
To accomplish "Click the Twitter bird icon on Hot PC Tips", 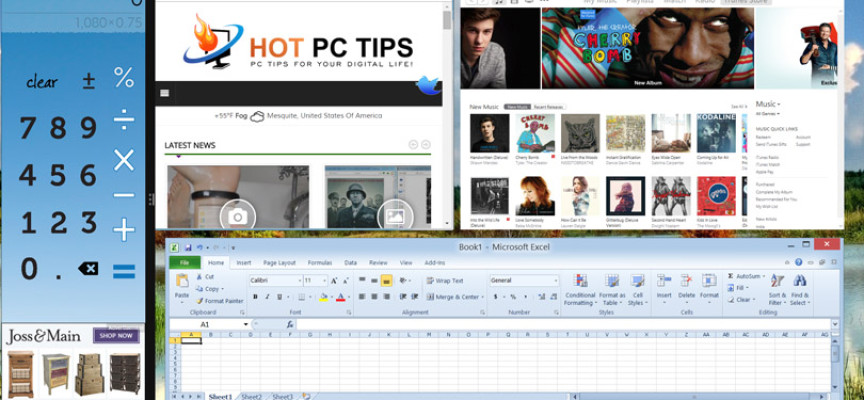I will click(428, 85).
